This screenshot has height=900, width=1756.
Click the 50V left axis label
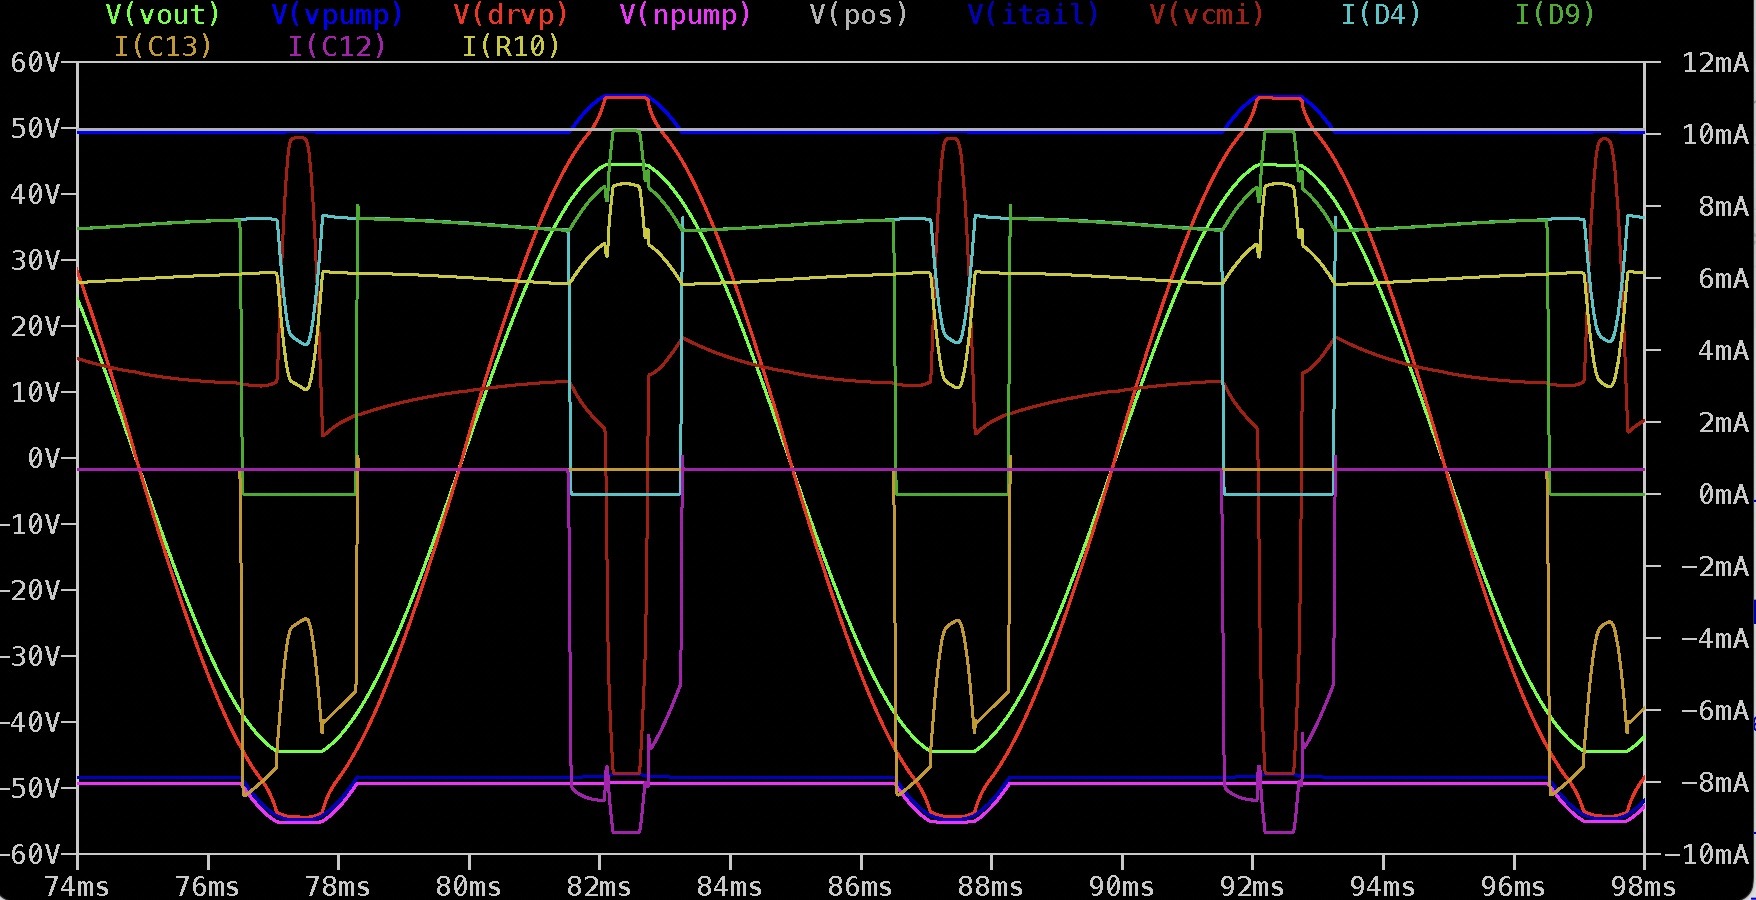pos(35,129)
